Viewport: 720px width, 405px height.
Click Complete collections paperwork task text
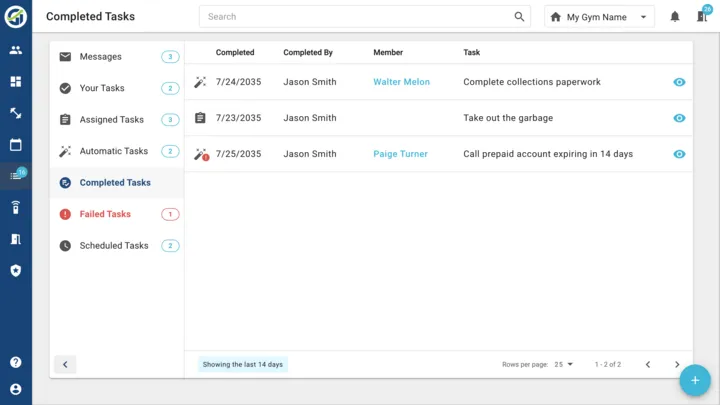(x=532, y=82)
